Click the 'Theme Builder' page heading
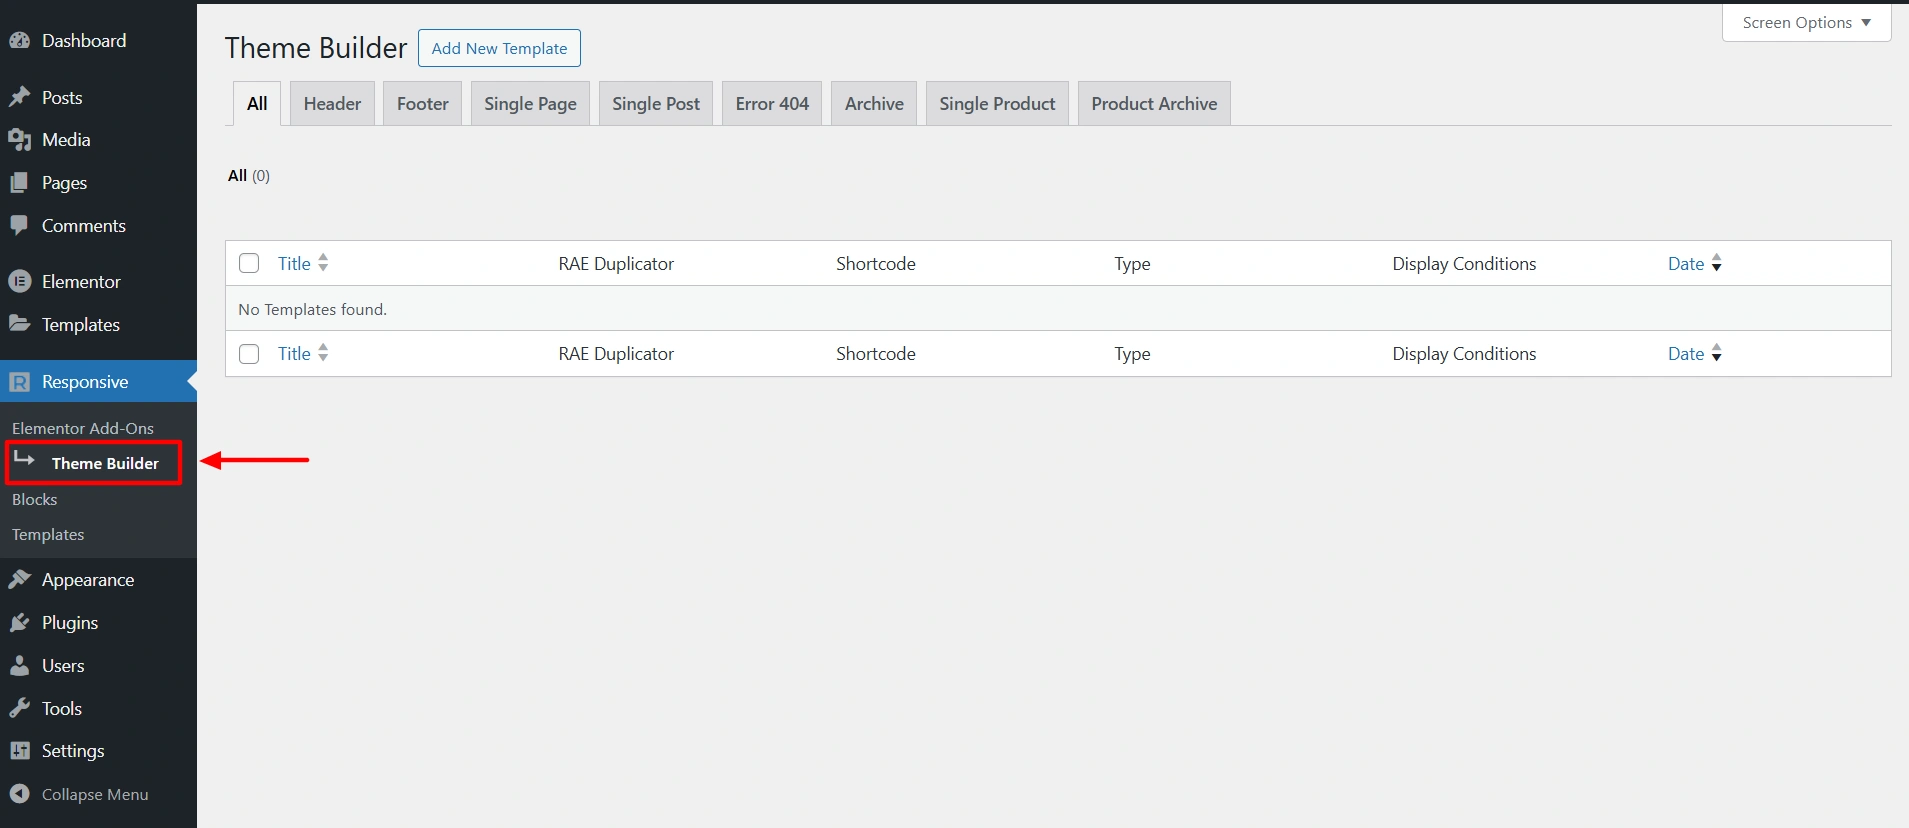The image size is (1909, 828). [x=316, y=48]
